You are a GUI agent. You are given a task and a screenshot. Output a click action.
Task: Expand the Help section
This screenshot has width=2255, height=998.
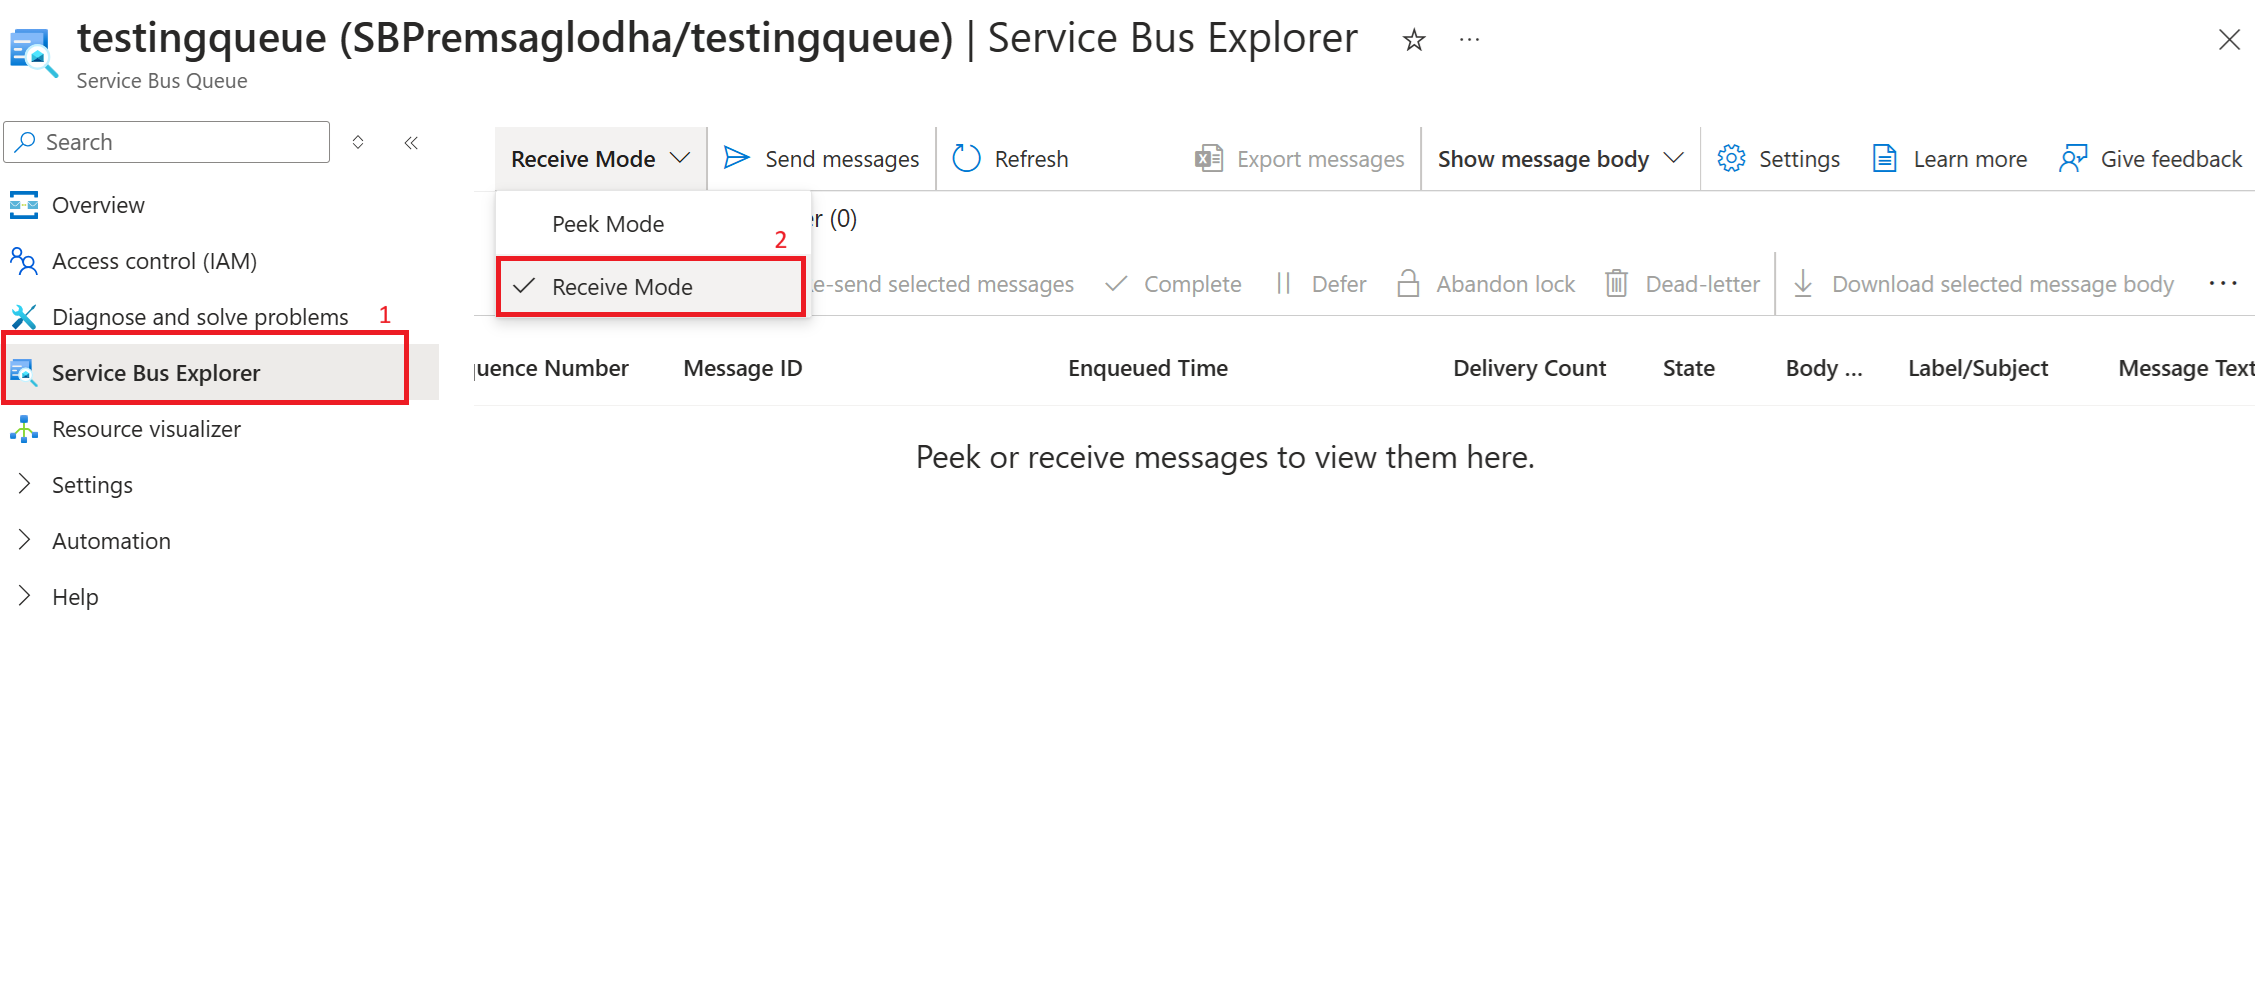(75, 597)
